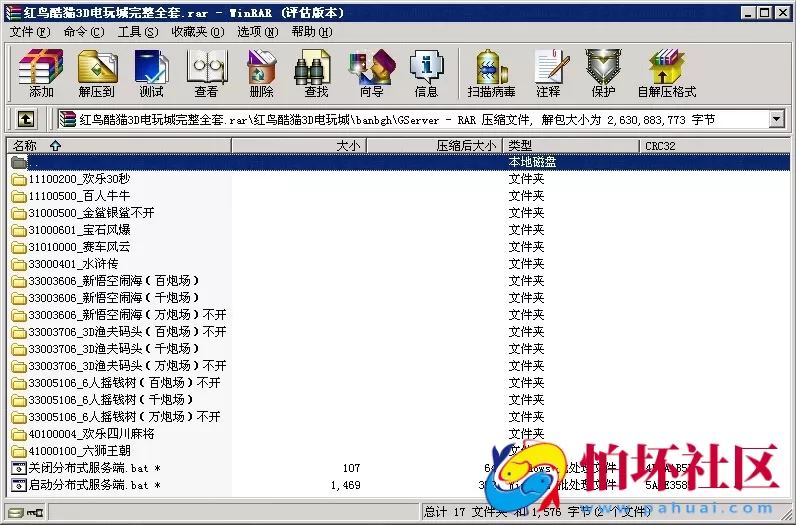The image size is (796, 525).
Task: Click the Add (添加) toolbar icon
Action: point(41,73)
